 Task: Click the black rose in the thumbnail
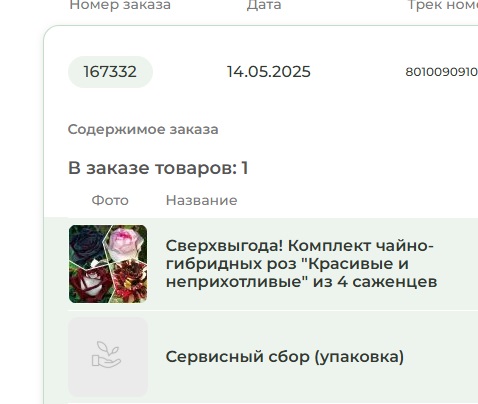click(87, 245)
